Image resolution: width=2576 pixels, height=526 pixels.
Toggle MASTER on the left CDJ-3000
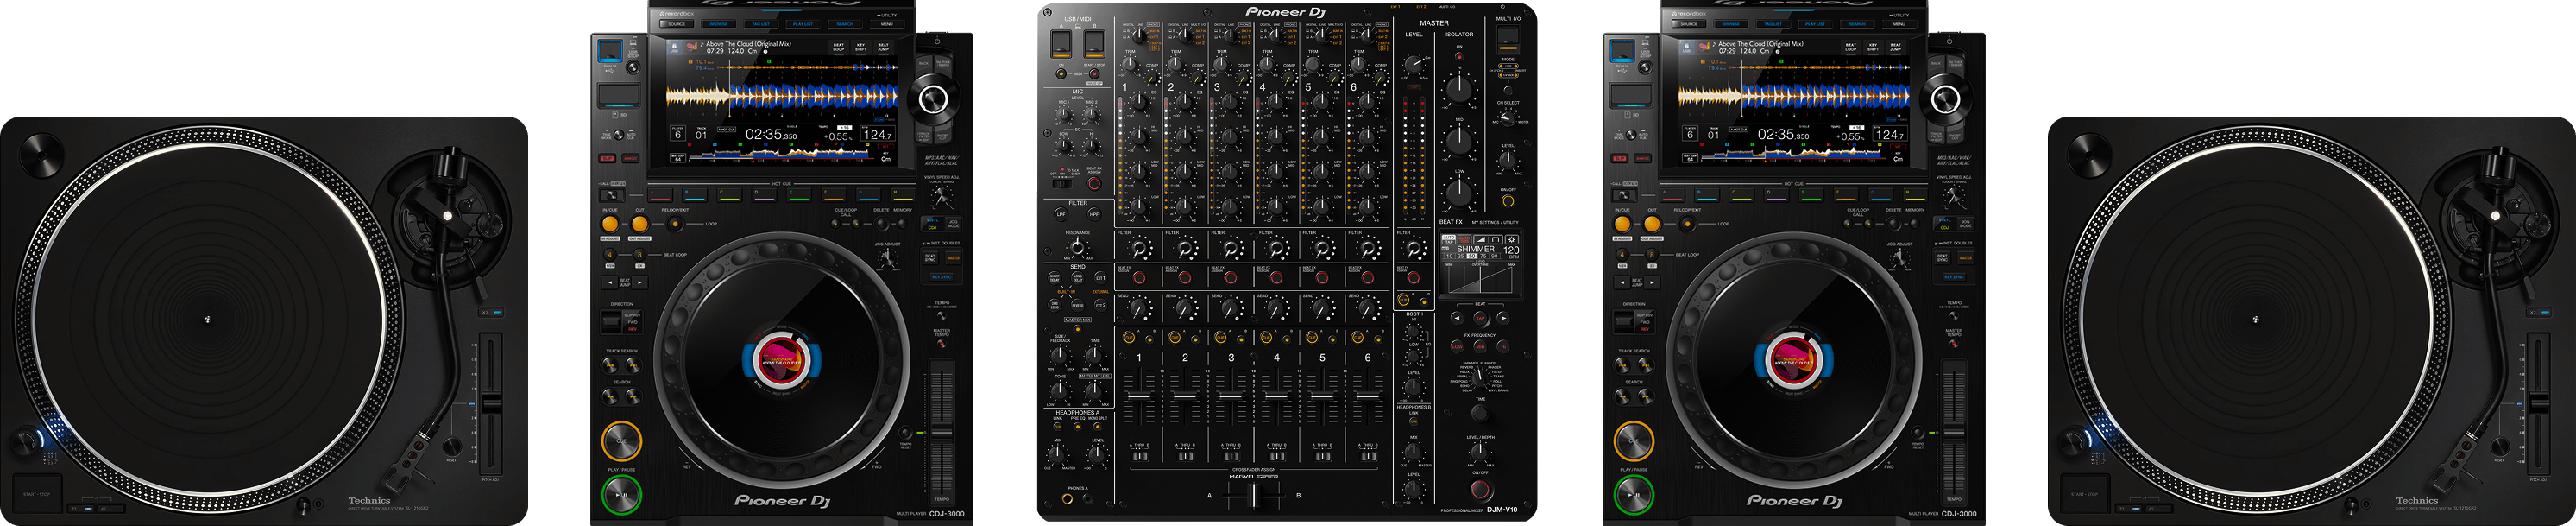(952, 257)
